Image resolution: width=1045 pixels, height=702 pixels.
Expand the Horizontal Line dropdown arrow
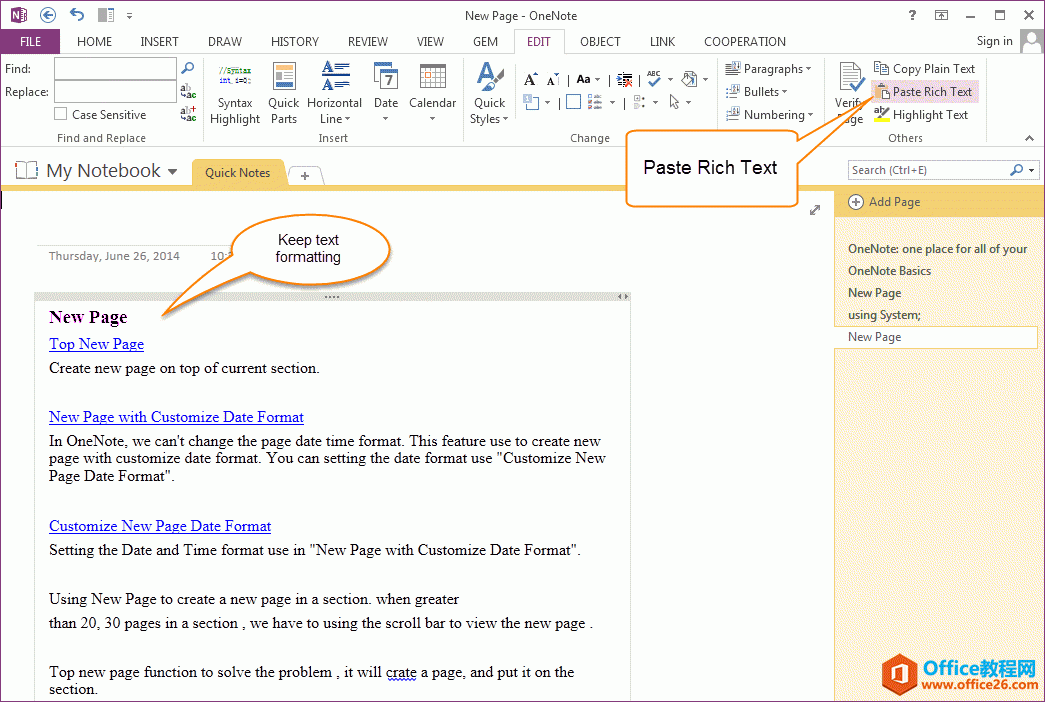coord(348,119)
